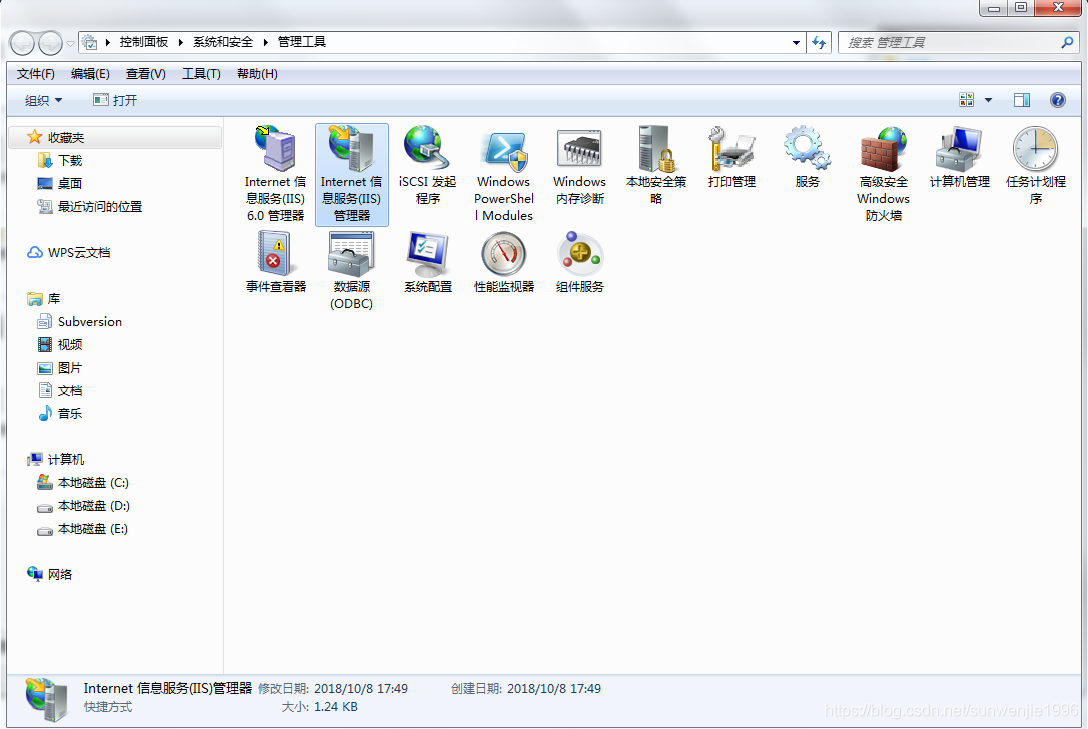
Task: Open the 工具(T) menu
Action: point(201,74)
